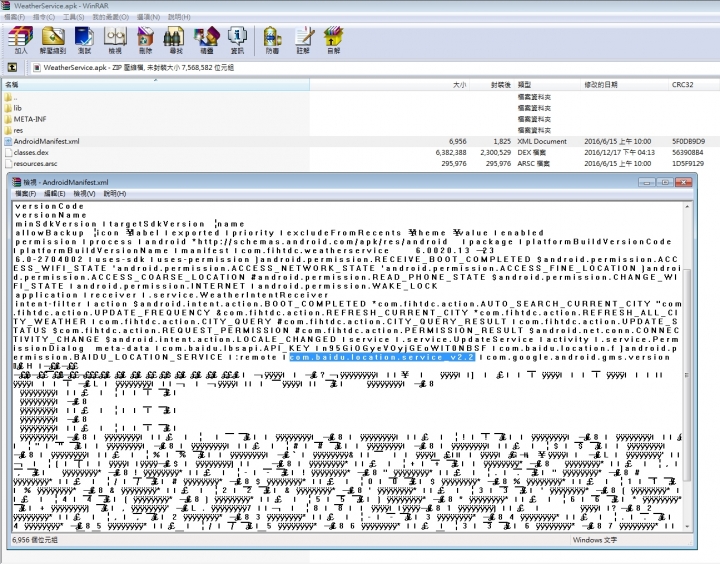This screenshot has width=720, height=564.
Task: Sort files by 大小 size column header
Action: [x=389, y=85]
